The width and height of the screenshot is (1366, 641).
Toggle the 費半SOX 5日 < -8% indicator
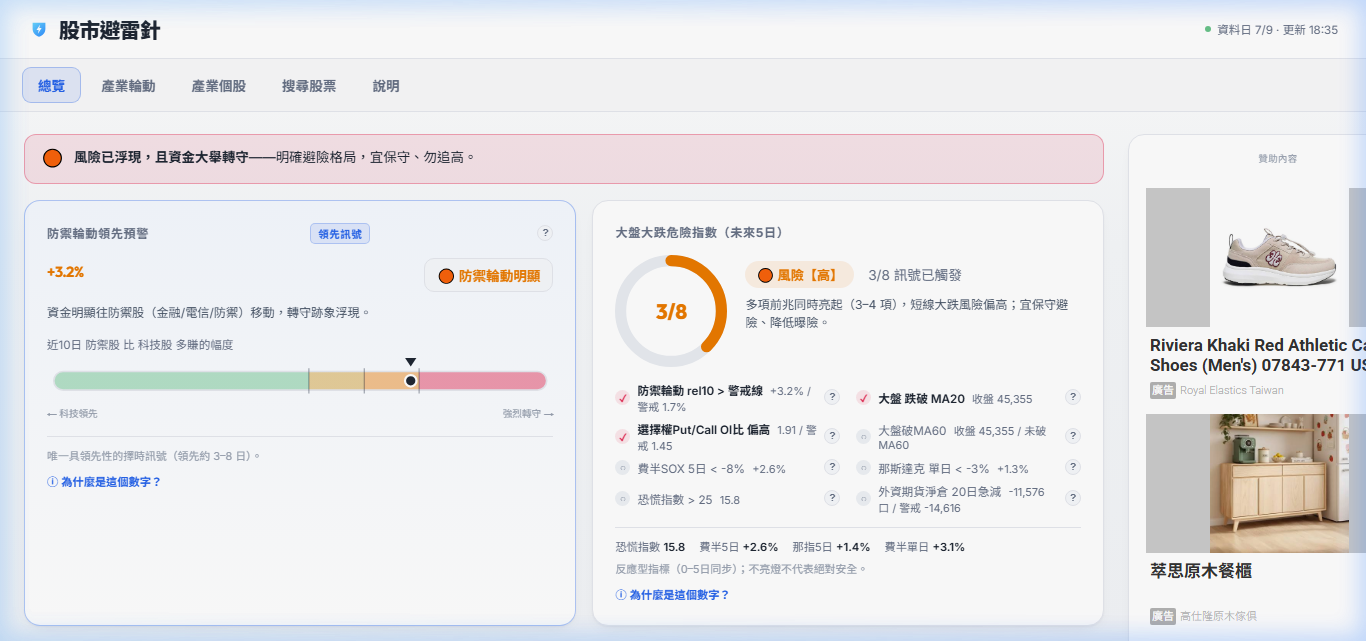click(622, 468)
